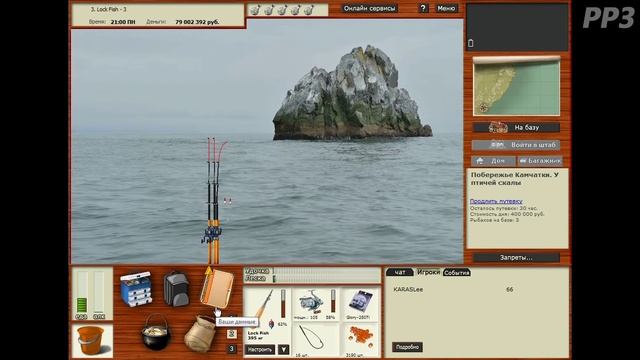Select the fishing line package slot
The image size is (640, 360).
(x=360, y=304)
